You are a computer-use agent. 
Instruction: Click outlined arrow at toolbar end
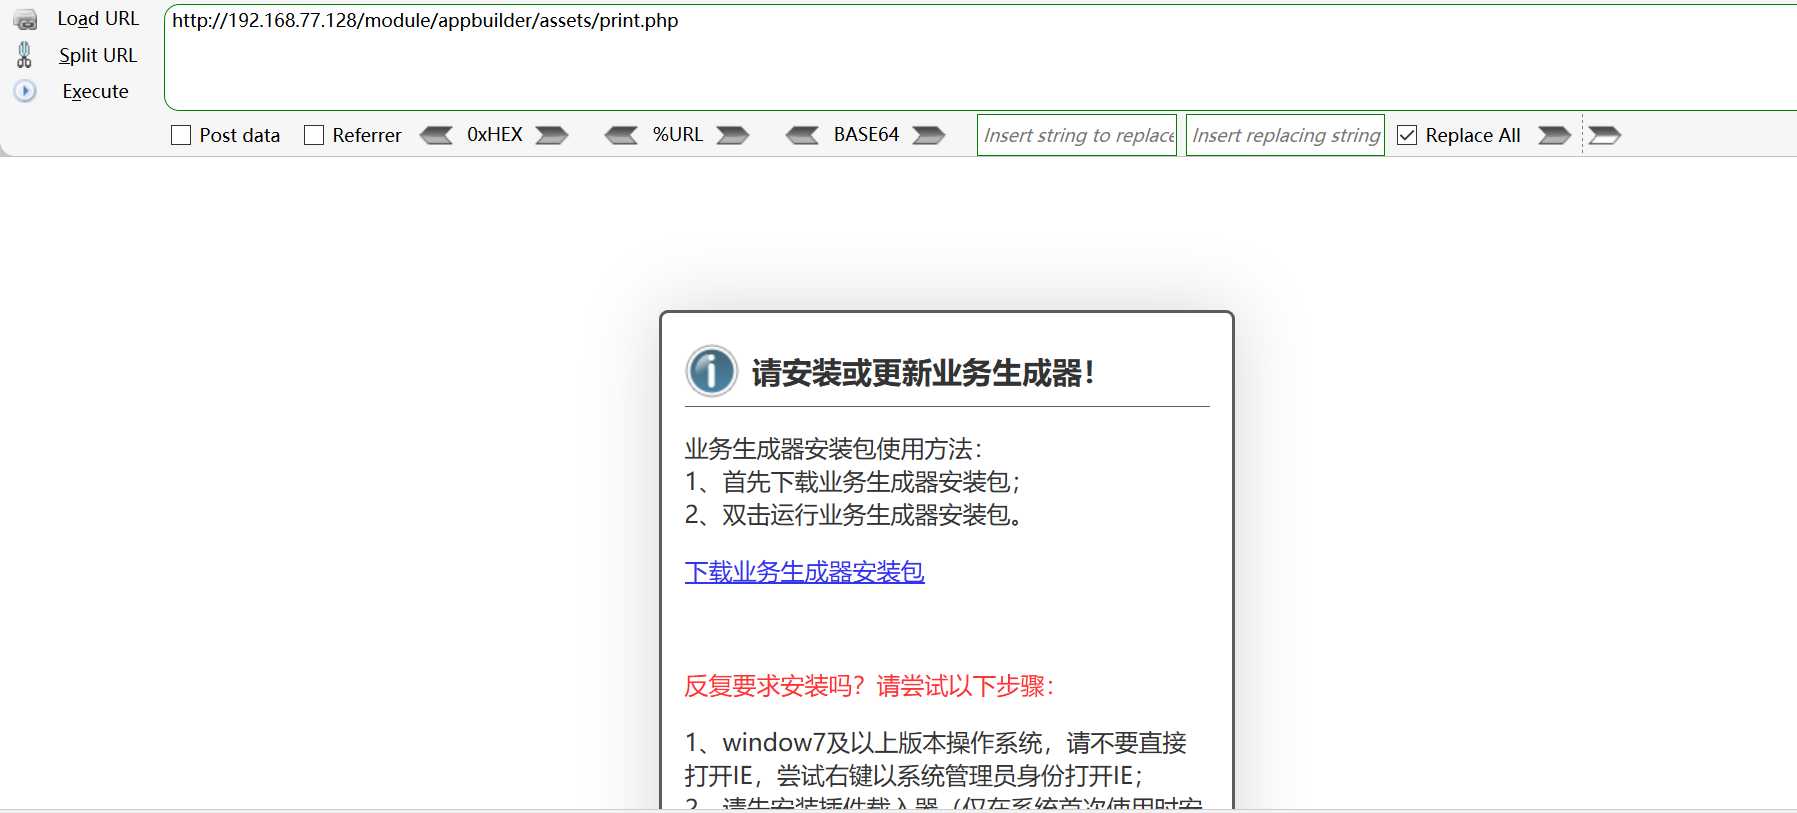1604,135
